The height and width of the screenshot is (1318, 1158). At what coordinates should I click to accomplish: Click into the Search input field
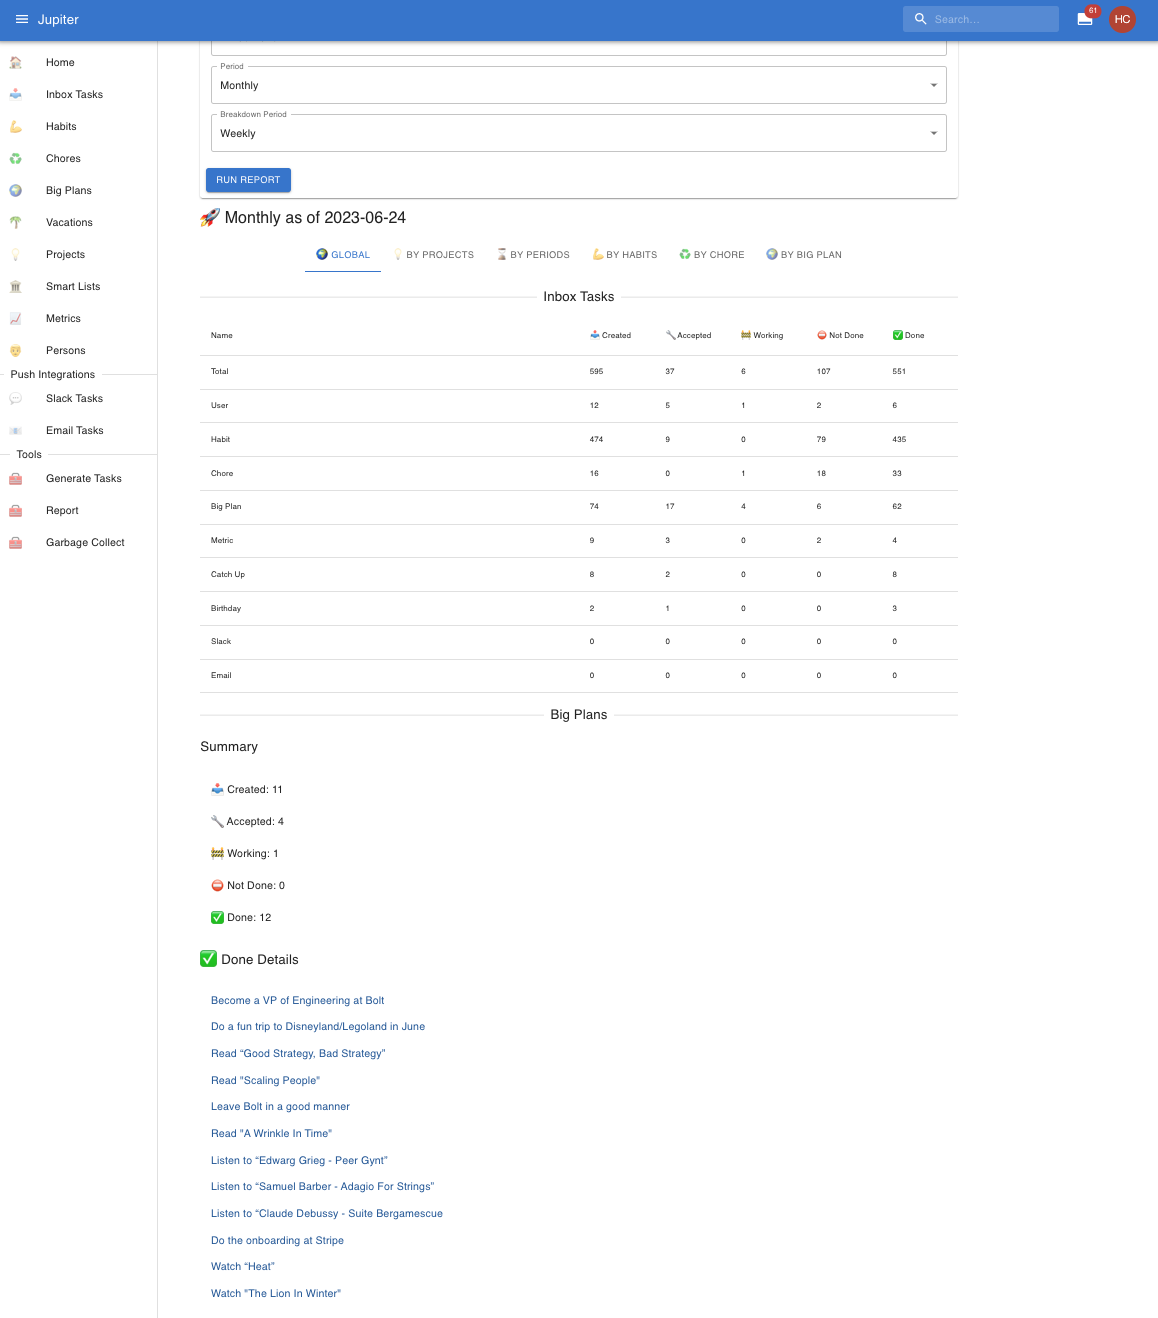click(x=990, y=19)
